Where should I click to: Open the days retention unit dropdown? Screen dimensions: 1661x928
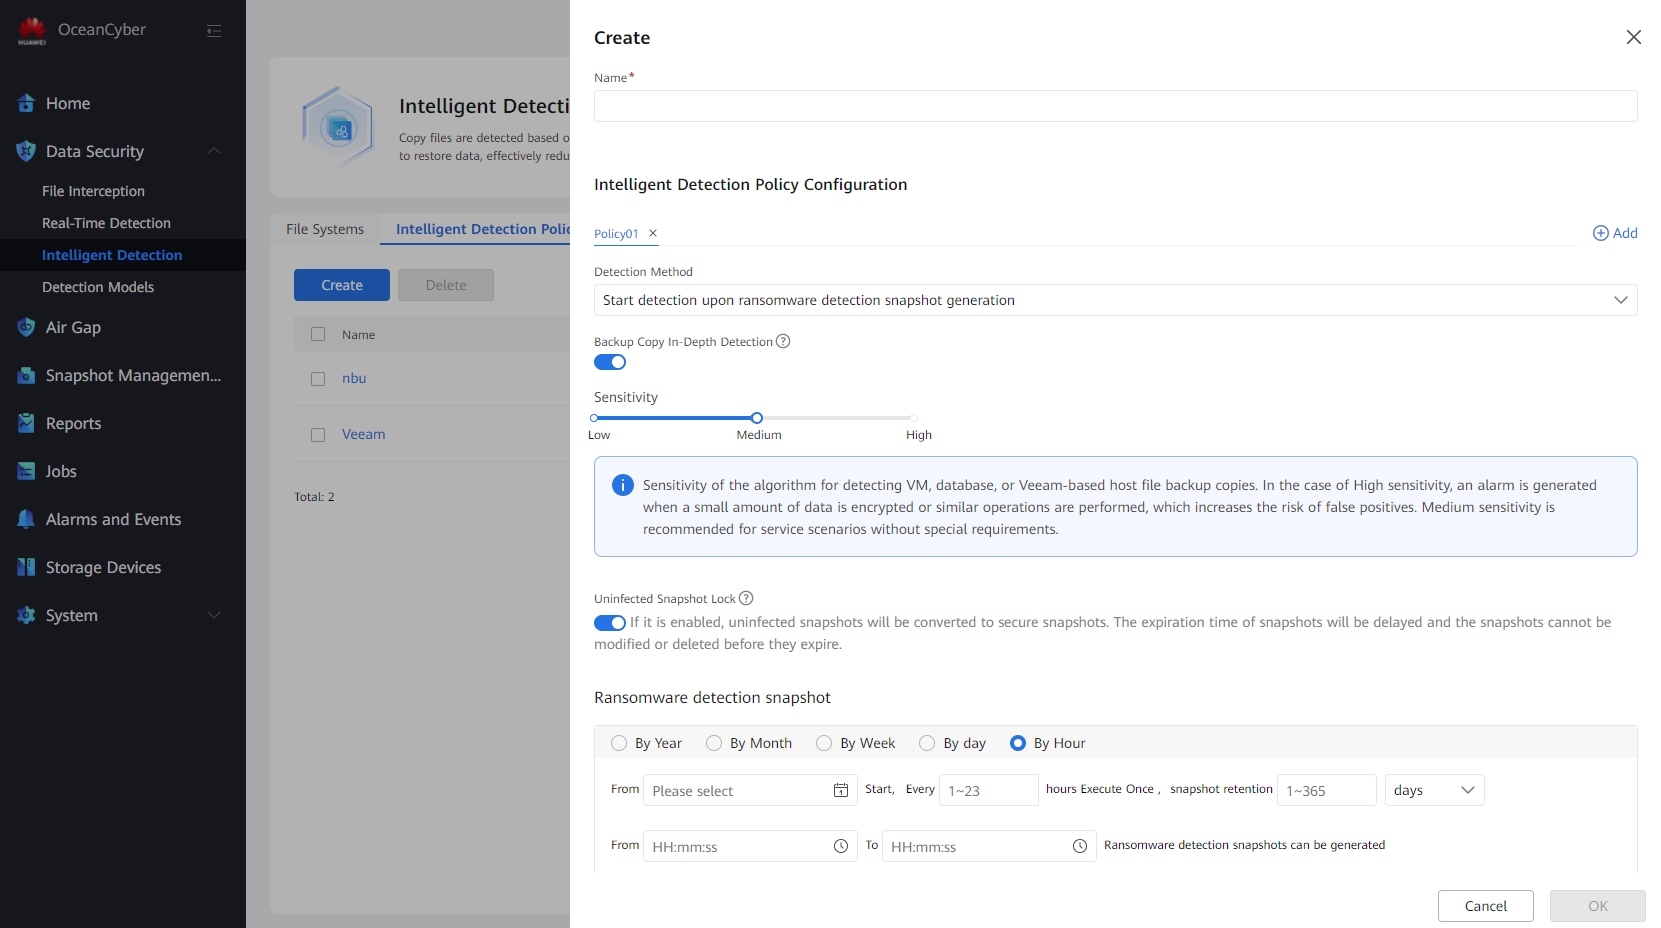[x=1433, y=790]
